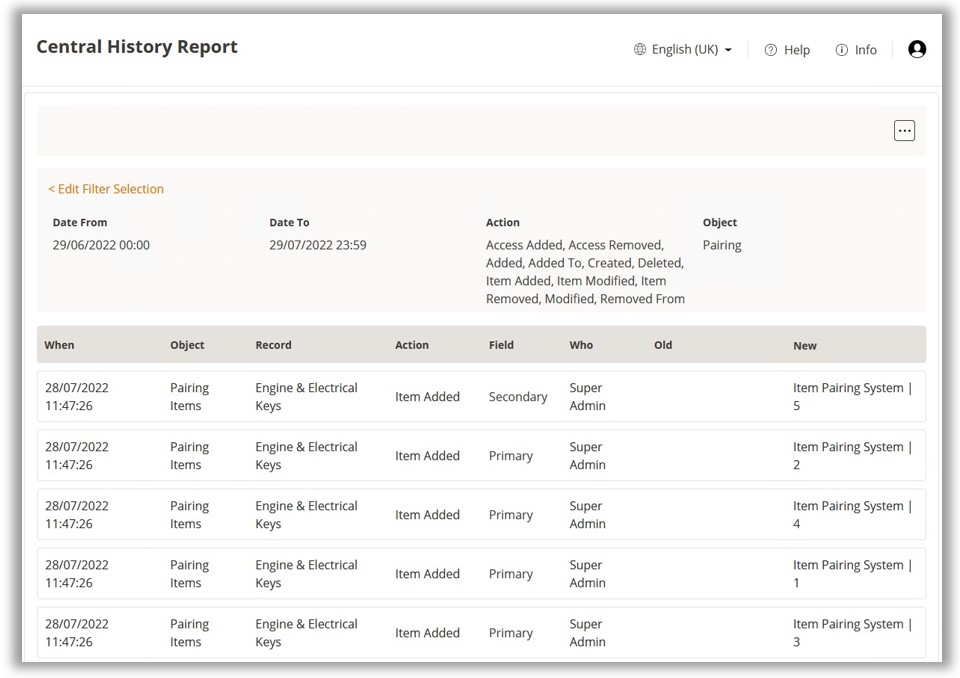Click Item Added in the Secondary row

(x=427, y=397)
